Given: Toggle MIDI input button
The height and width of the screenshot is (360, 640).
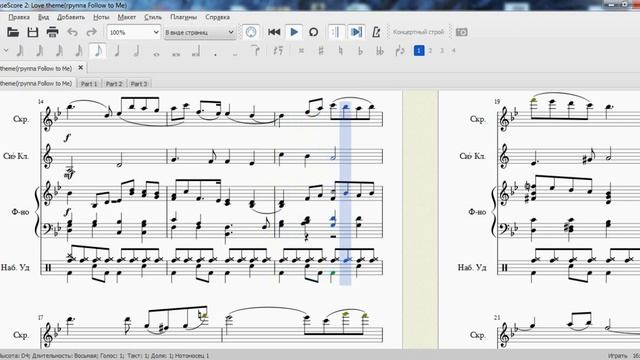Looking at the screenshot, I should (x=251, y=32).
